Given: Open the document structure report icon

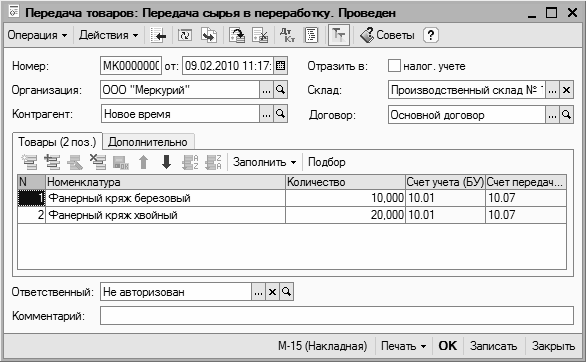Looking at the screenshot, I should click(x=311, y=35).
